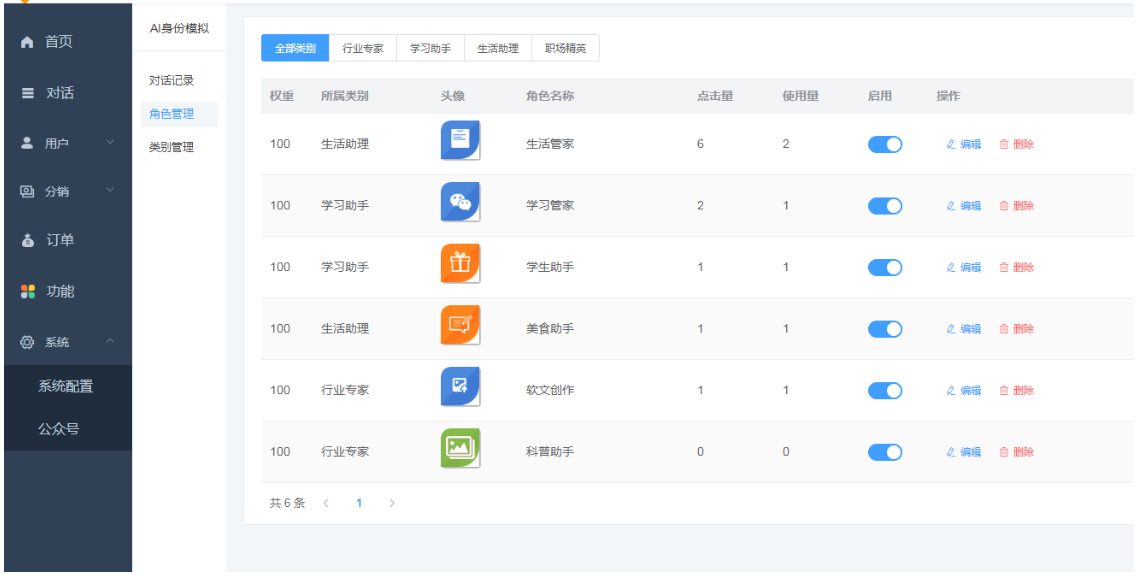
Task: Click trash delete icon in 软文创作 row
Action: pyautogui.click(x=1004, y=390)
